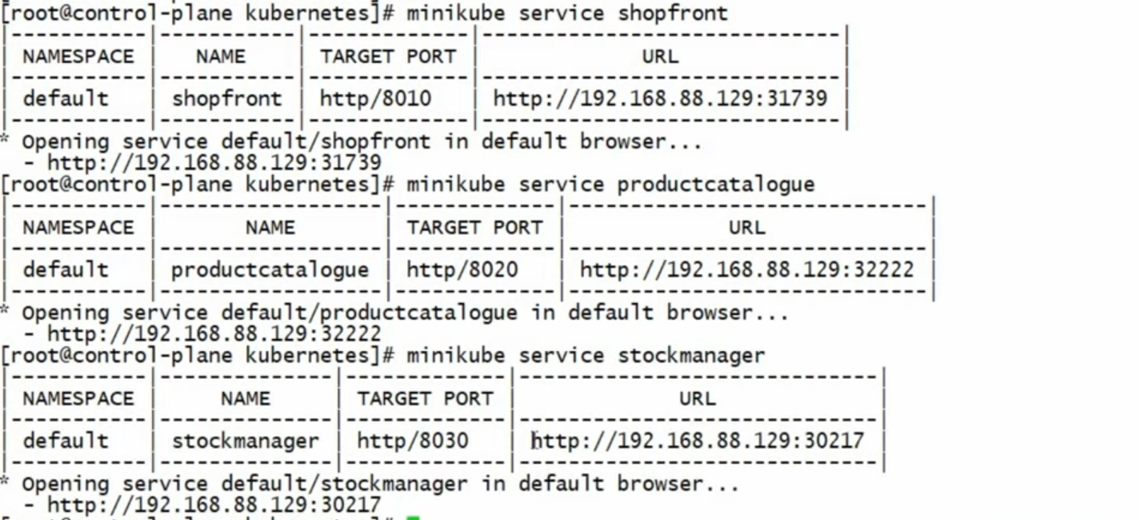Click the TARGET PORT header in the third table
The width and height of the screenshot is (1139, 520).
click(425, 399)
